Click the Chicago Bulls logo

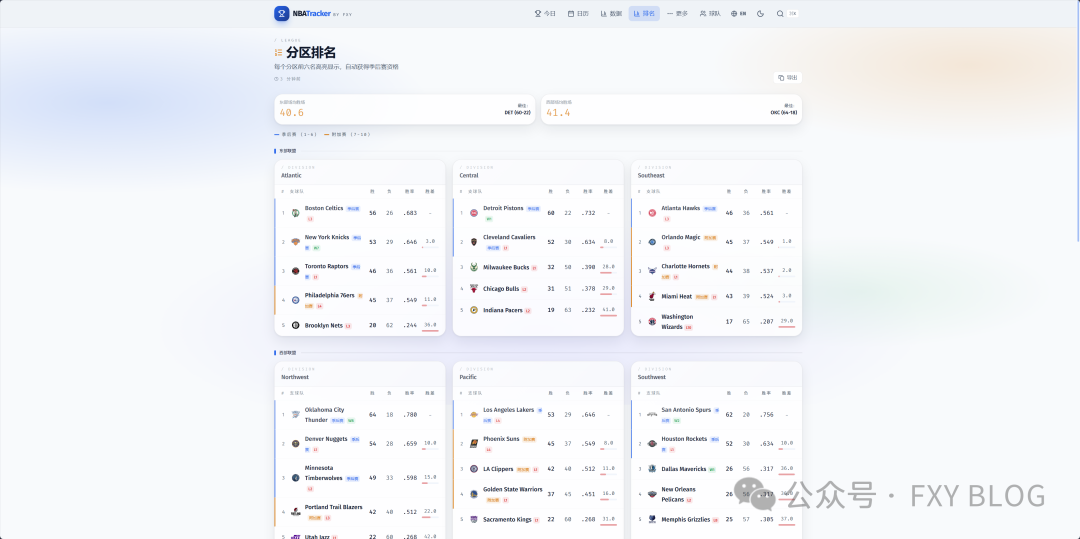click(474, 288)
